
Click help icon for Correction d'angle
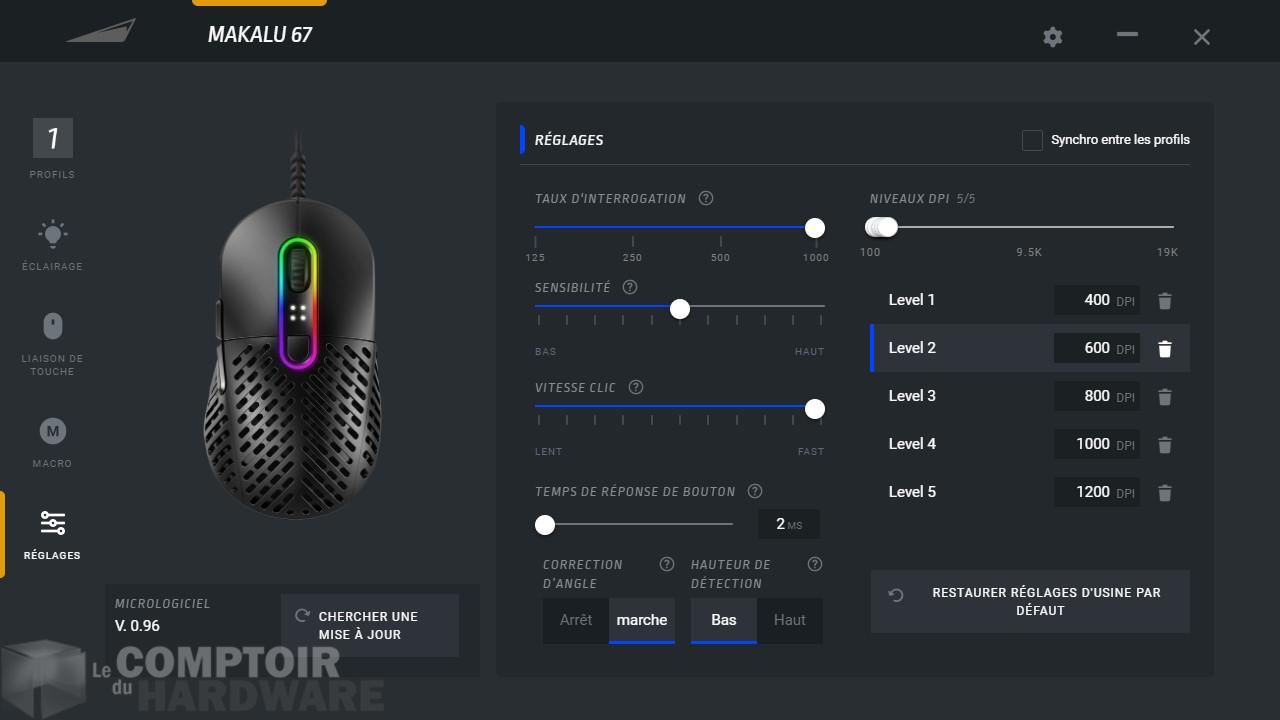coord(667,564)
